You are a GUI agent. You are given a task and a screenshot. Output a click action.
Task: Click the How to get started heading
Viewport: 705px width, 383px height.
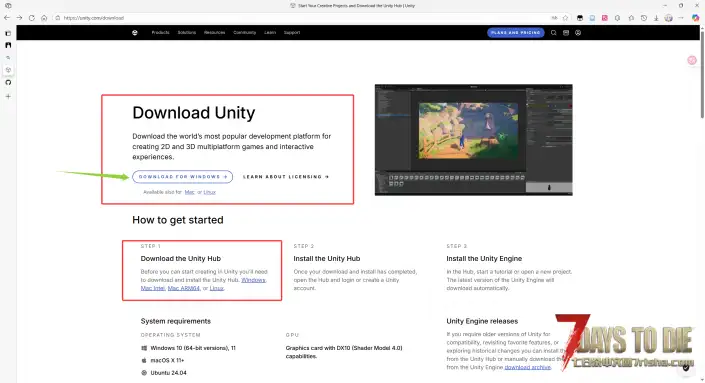178,220
